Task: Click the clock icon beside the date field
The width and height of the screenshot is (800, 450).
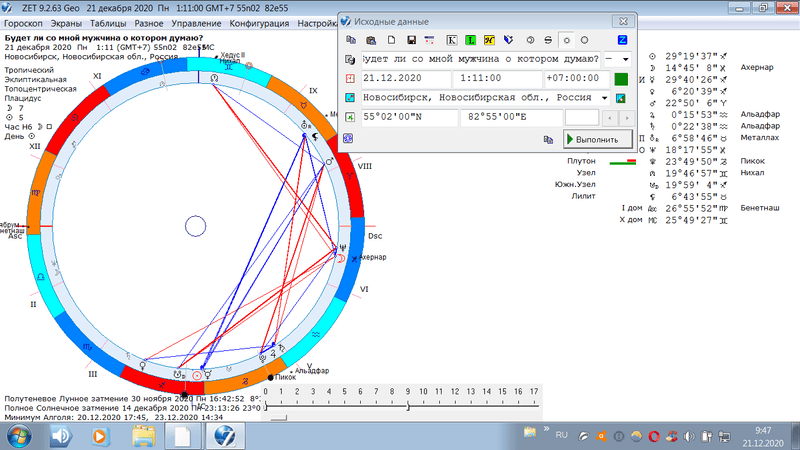Action: (350, 78)
